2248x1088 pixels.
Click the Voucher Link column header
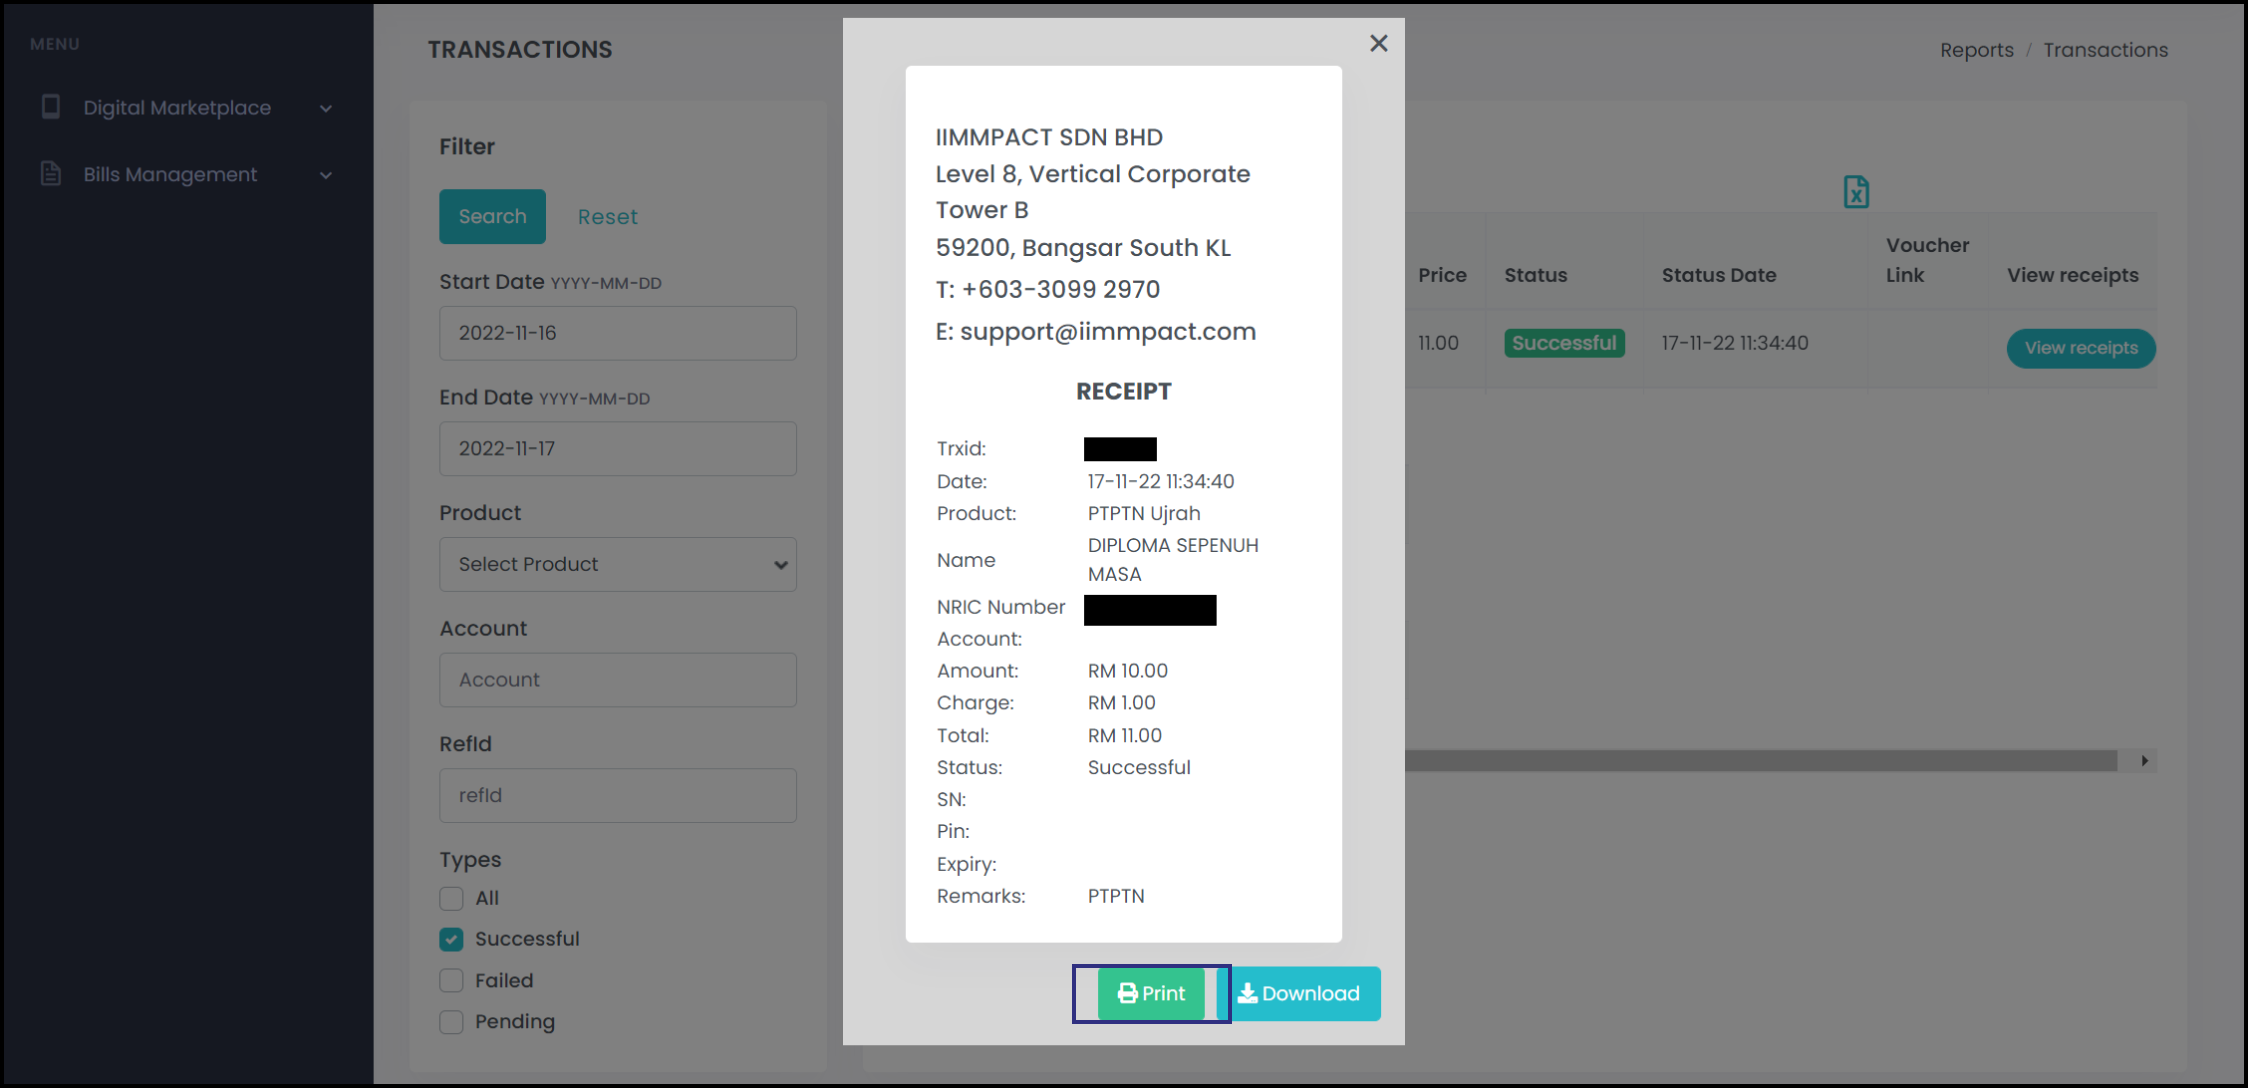tap(1927, 260)
